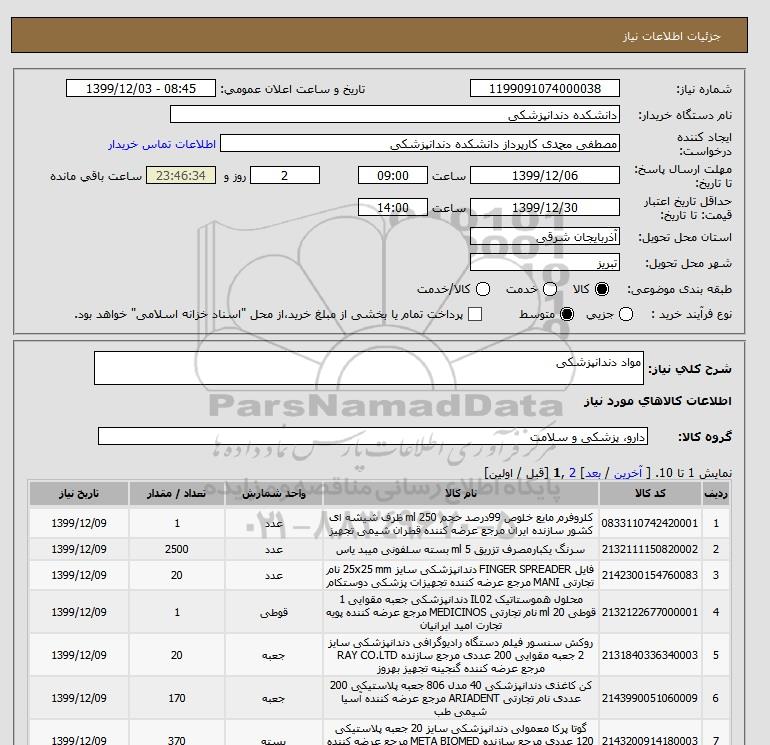
Task: Select the کالا radio button
Action: [602, 289]
